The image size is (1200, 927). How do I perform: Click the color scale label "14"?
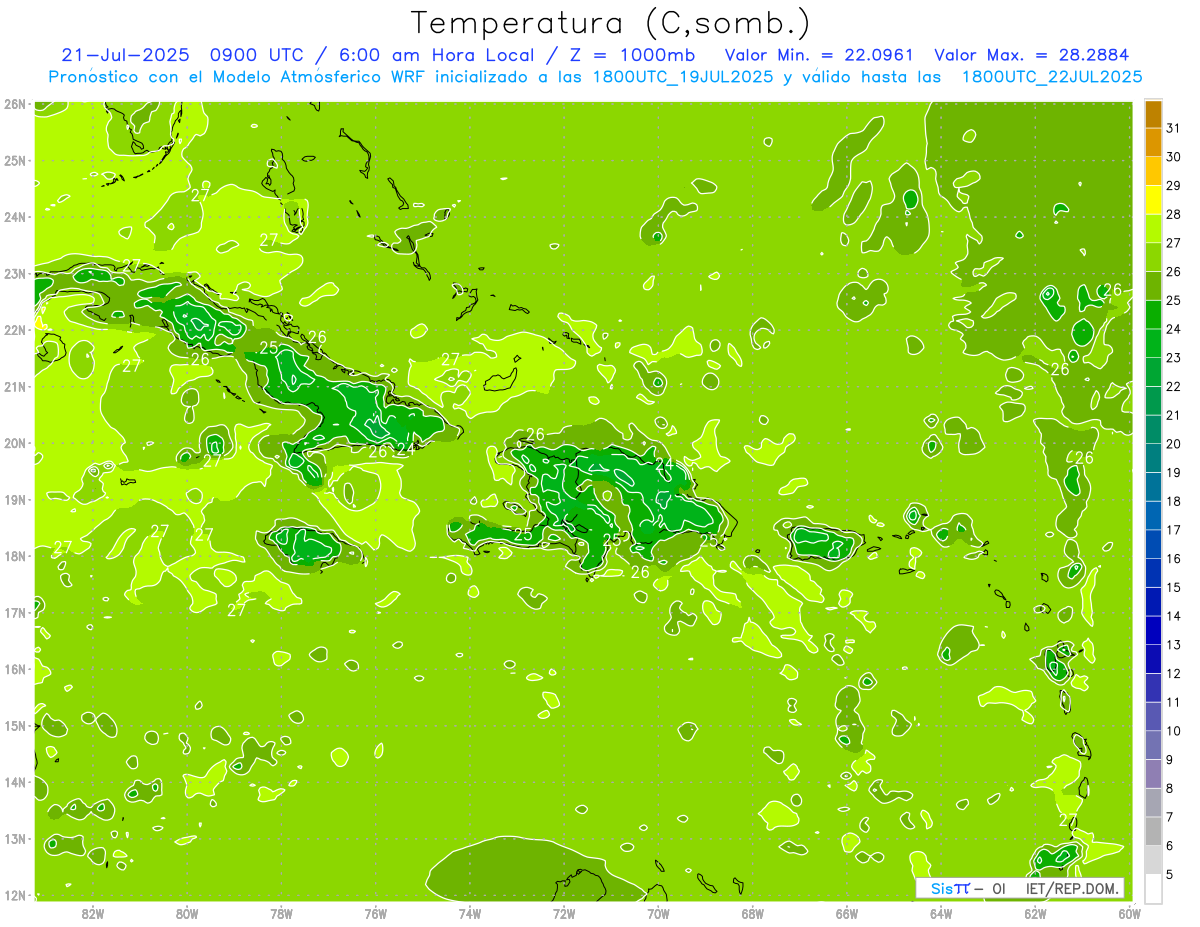click(x=1174, y=616)
